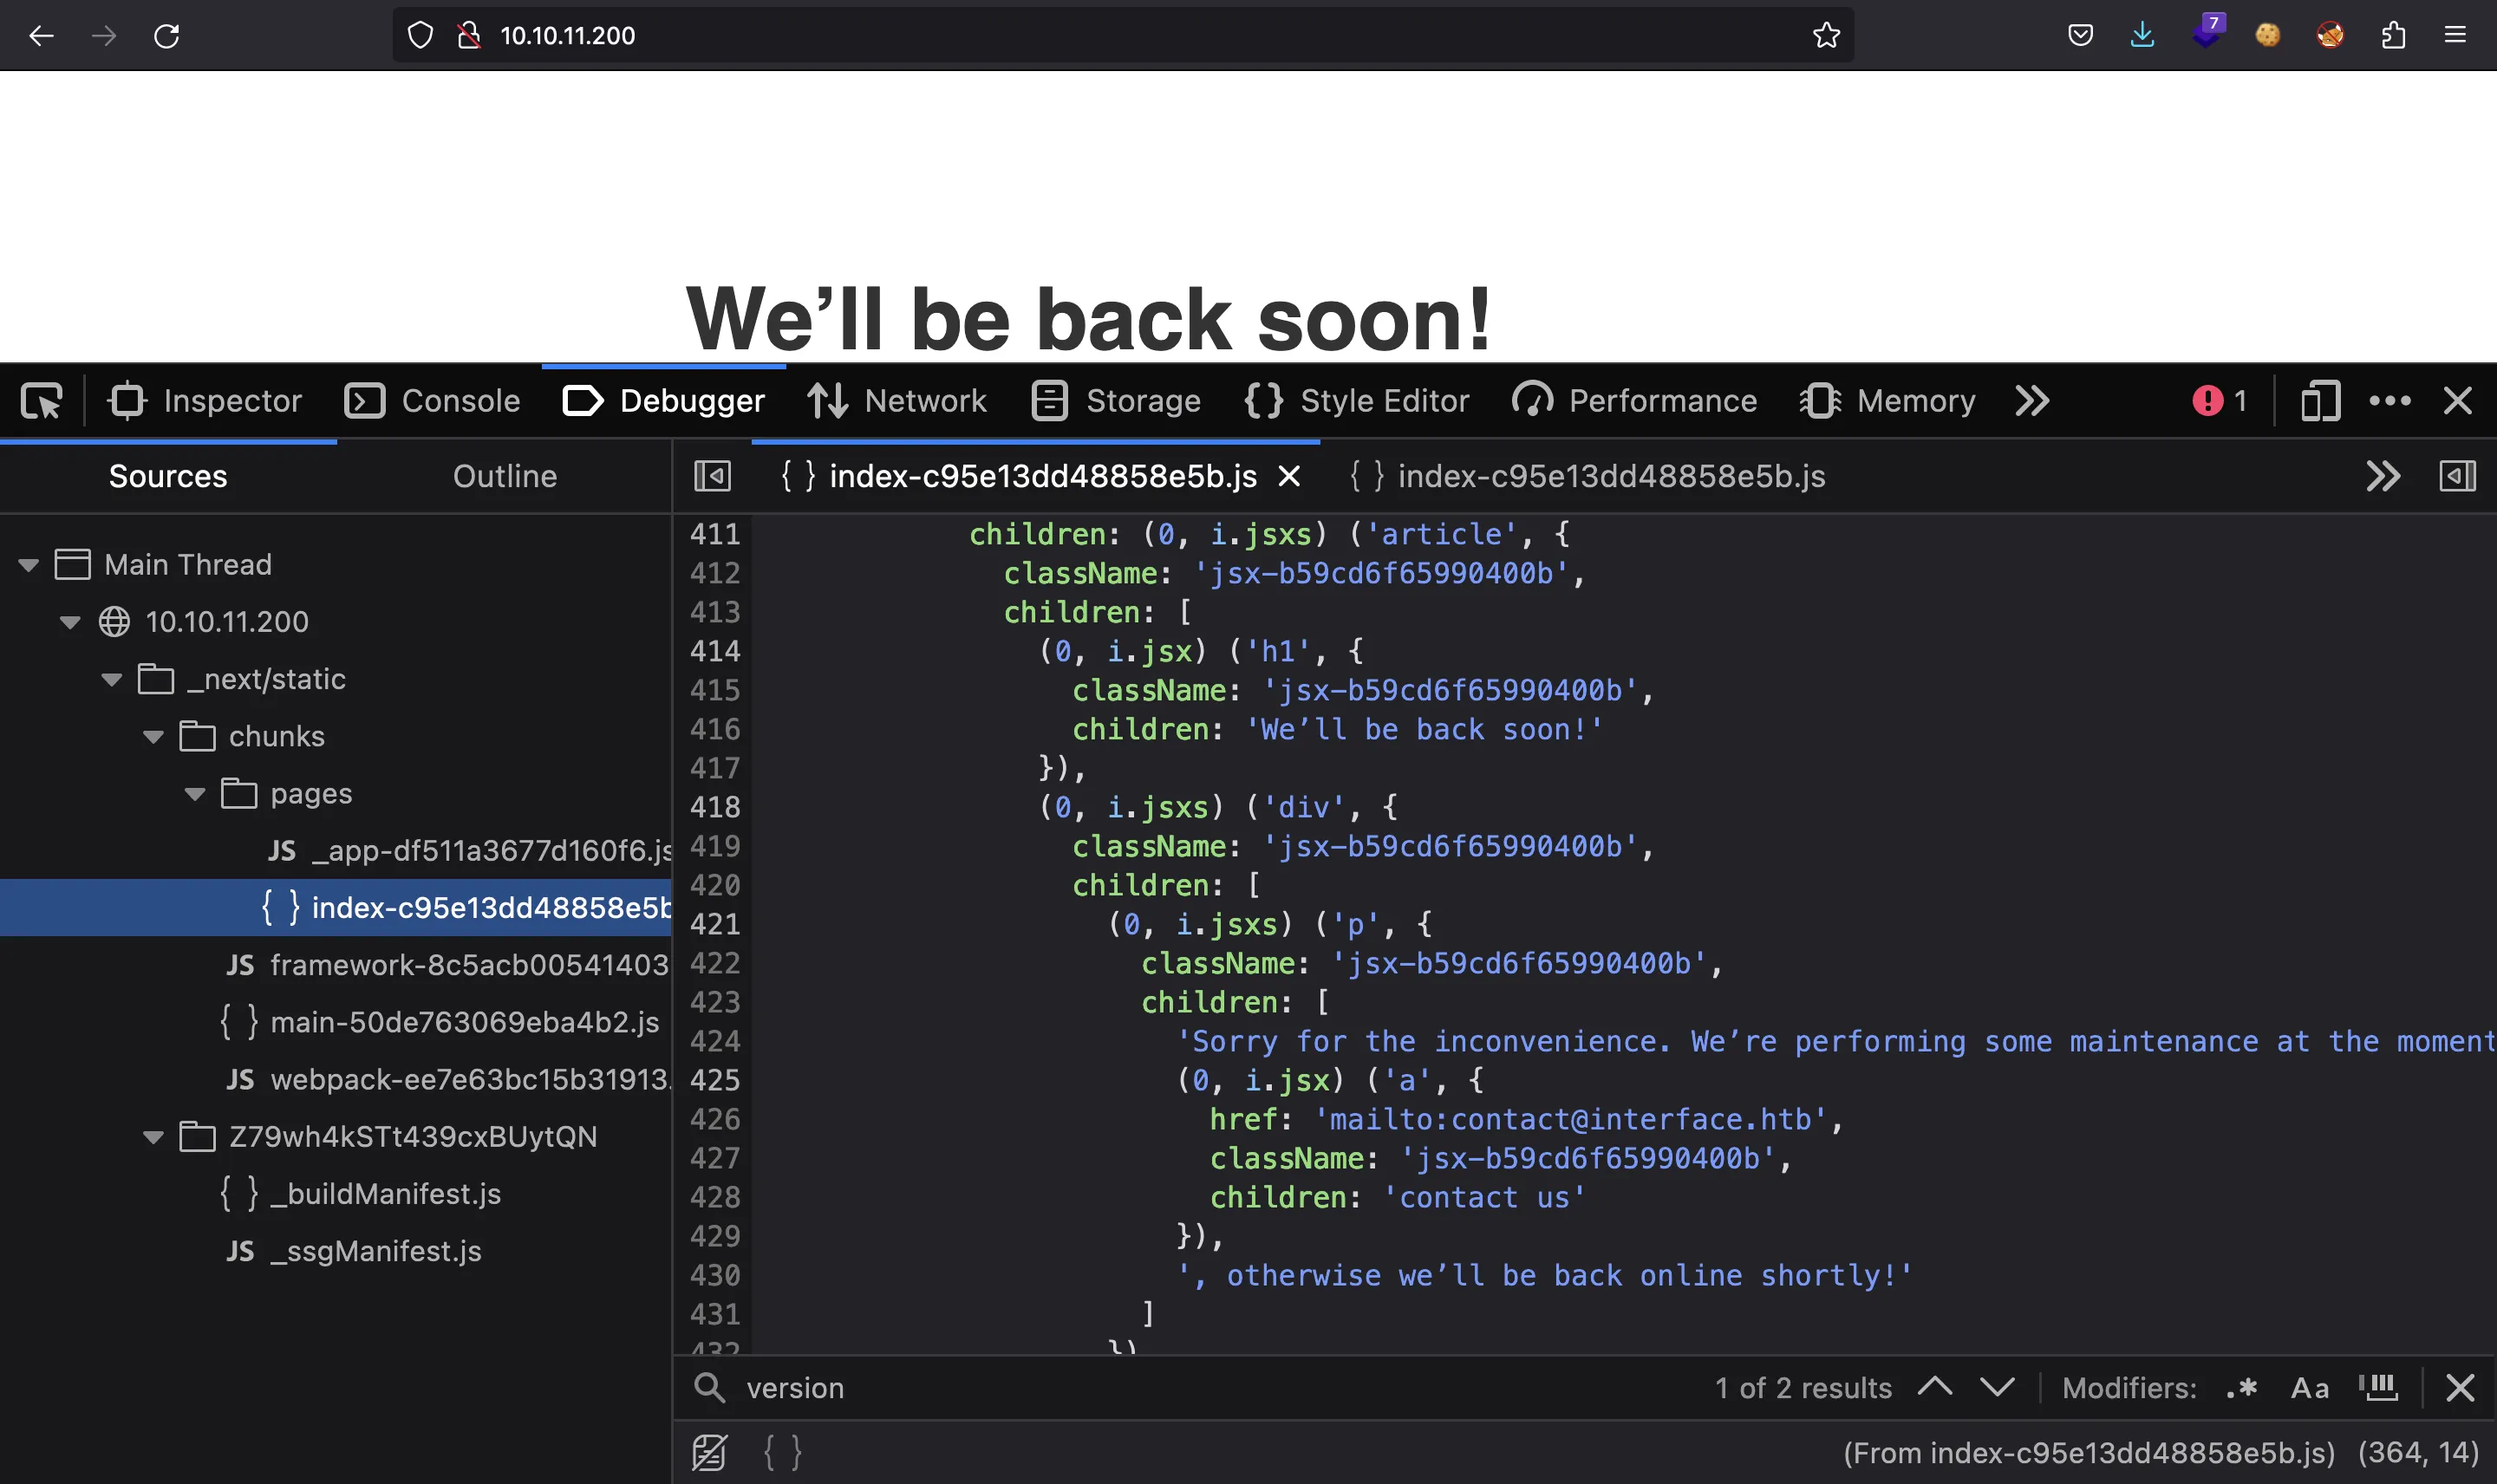Show hidden editor tabs with double chevron

point(2383,476)
